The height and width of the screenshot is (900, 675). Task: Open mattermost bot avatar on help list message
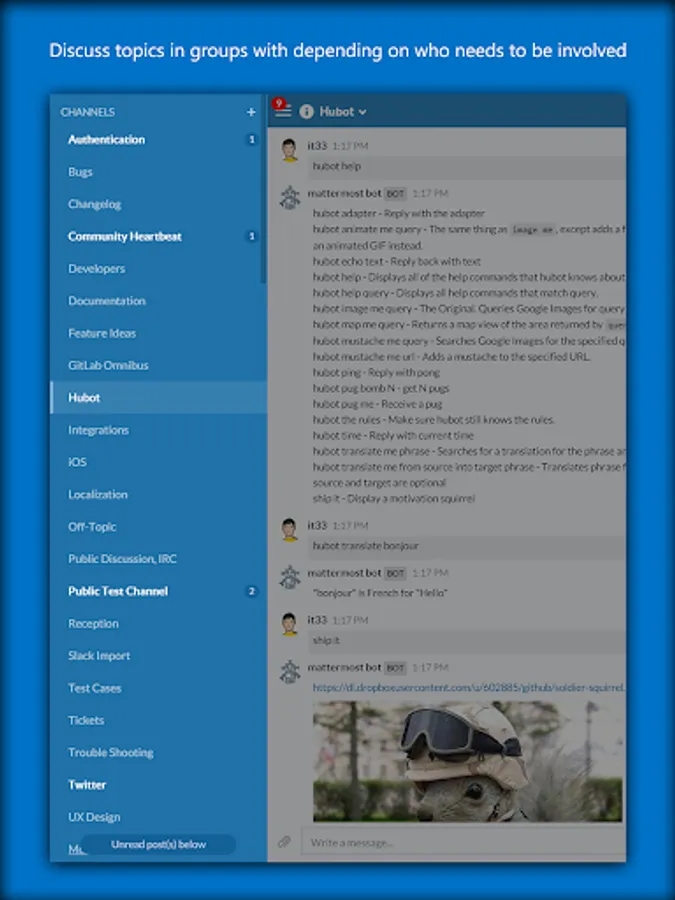(290, 197)
